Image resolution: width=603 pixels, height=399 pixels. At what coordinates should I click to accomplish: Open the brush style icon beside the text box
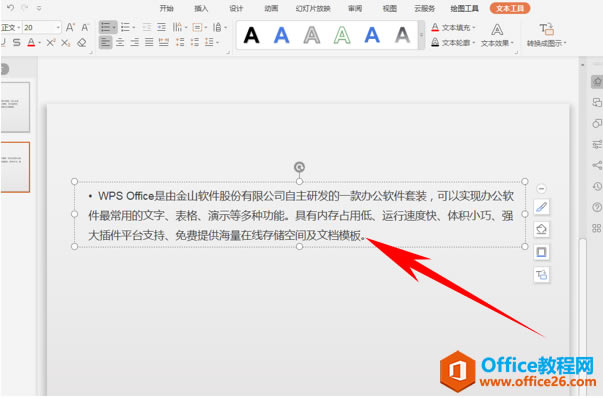click(541, 207)
